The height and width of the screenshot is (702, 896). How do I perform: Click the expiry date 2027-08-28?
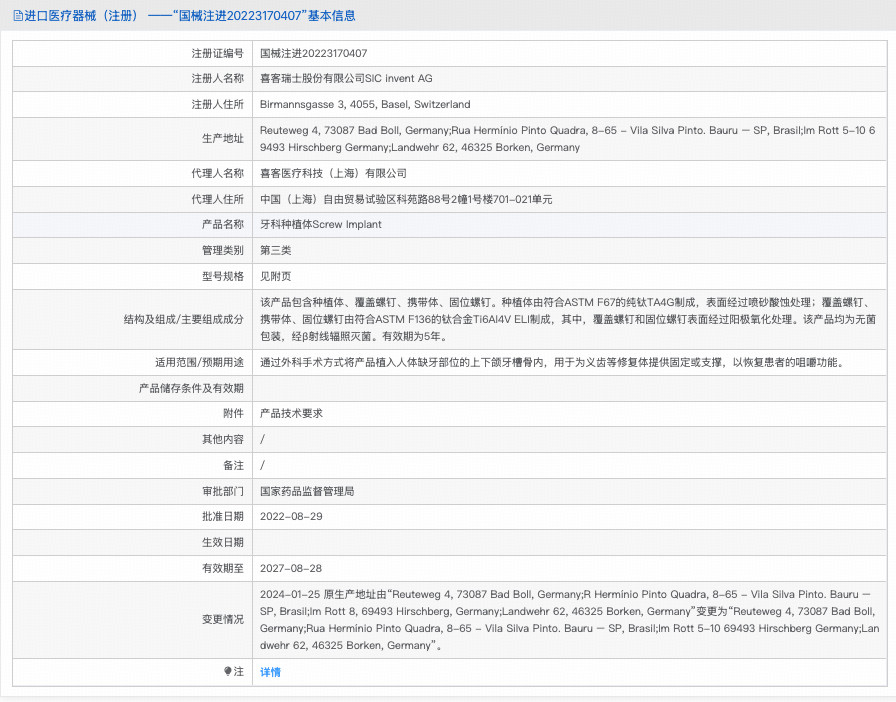coord(291,568)
